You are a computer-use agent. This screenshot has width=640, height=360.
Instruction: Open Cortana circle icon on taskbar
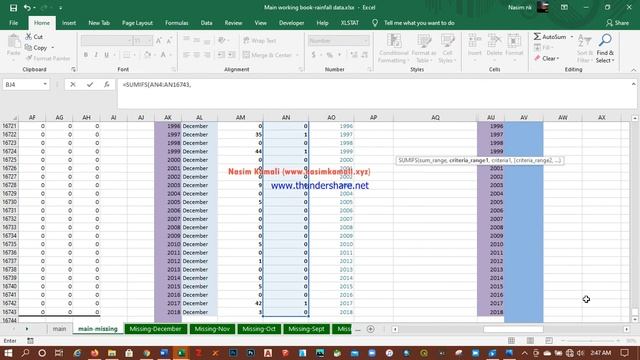click(x=42, y=353)
